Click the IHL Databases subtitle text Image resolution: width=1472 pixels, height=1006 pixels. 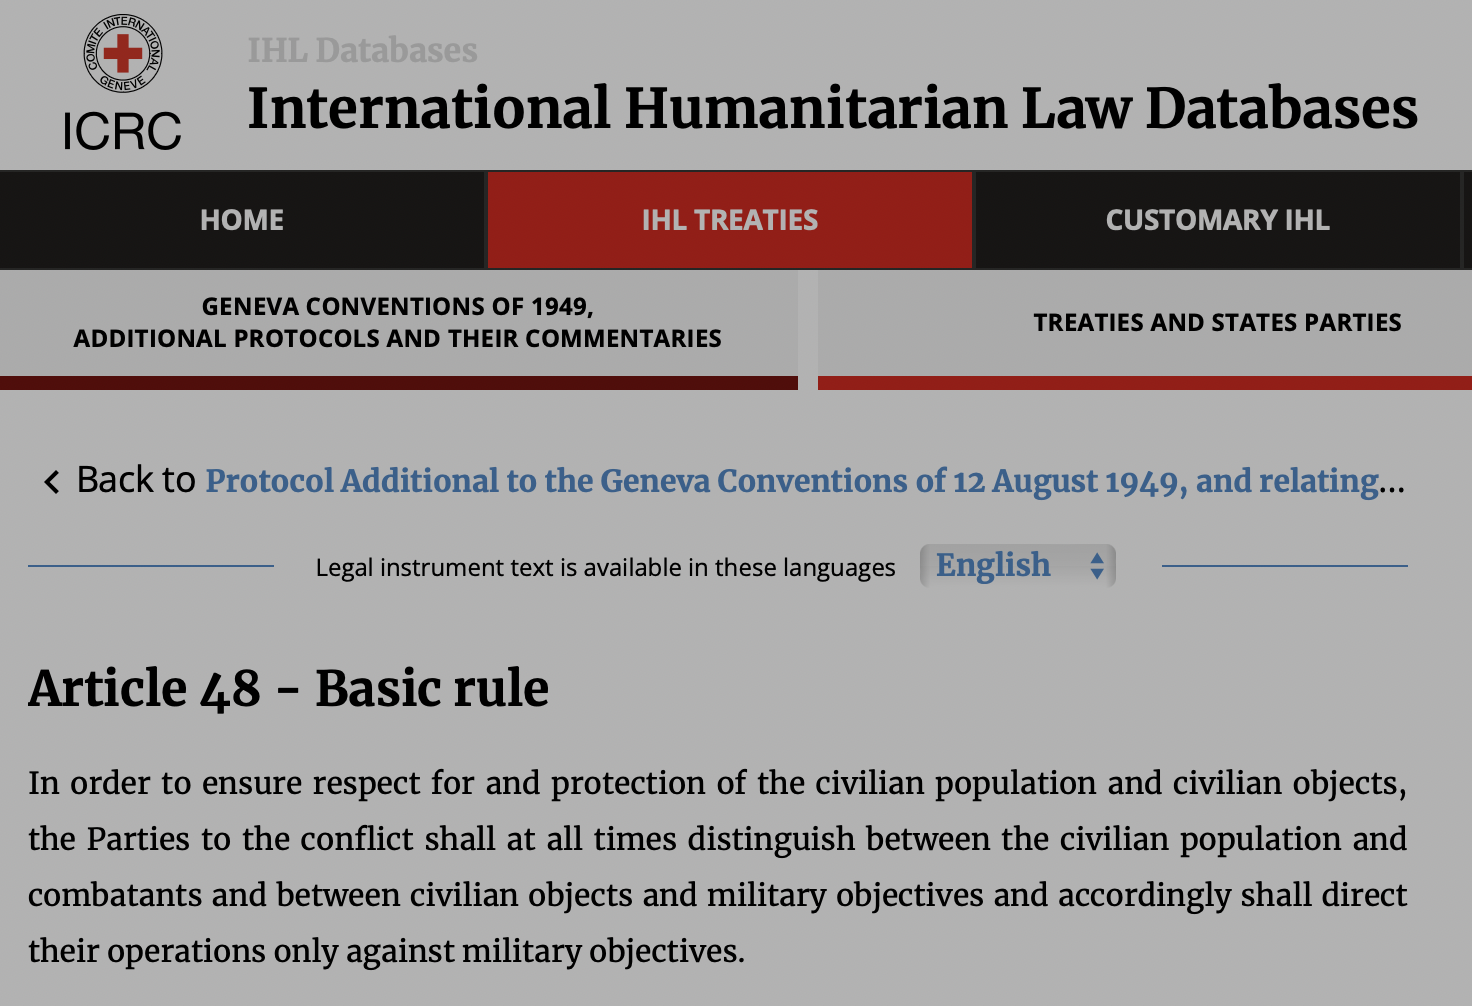click(x=362, y=50)
